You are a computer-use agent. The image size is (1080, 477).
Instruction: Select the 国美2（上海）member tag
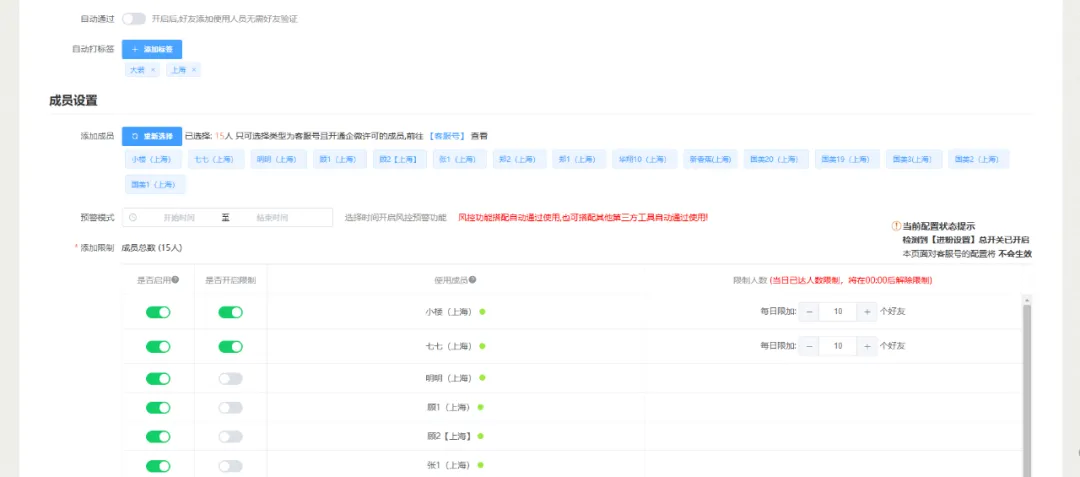point(978,159)
